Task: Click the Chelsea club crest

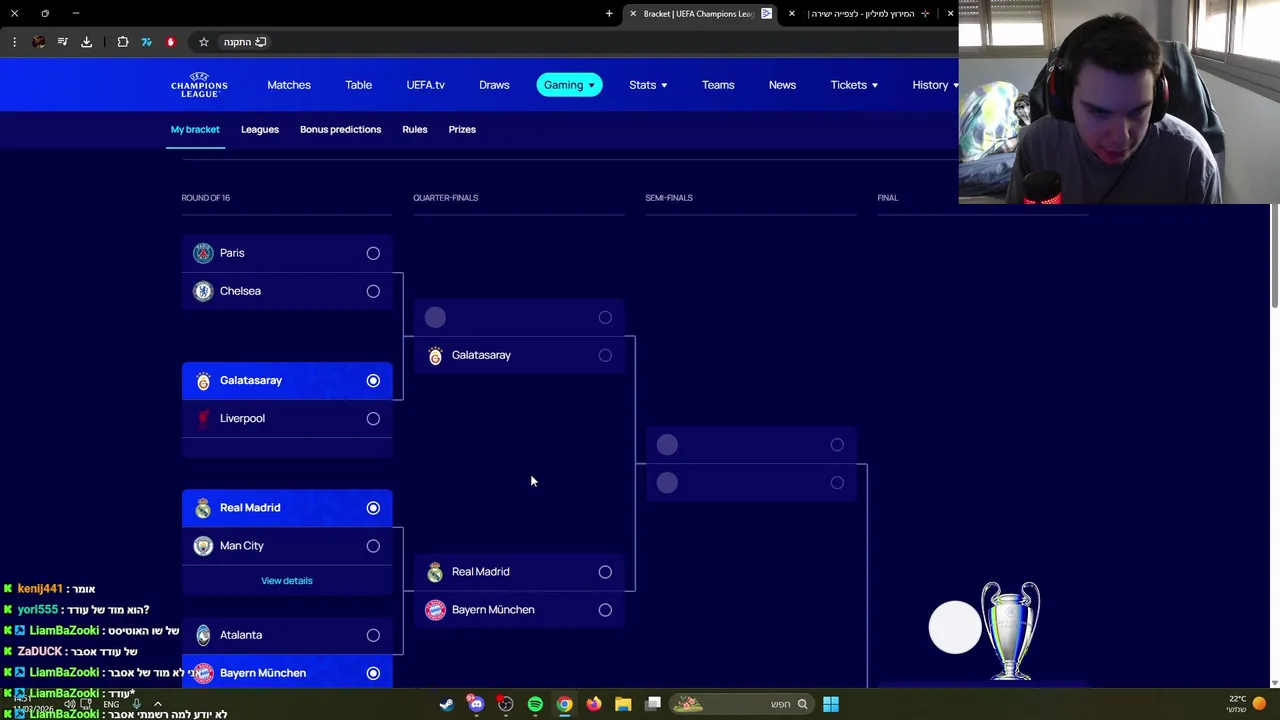Action: click(203, 291)
